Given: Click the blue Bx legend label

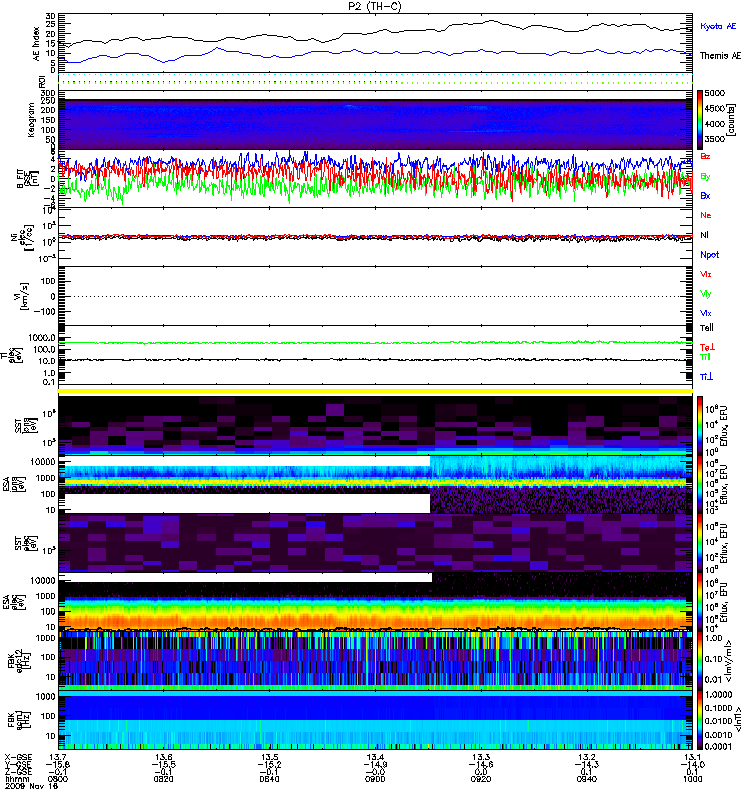Looking at the screenshot, I should 705,195.
